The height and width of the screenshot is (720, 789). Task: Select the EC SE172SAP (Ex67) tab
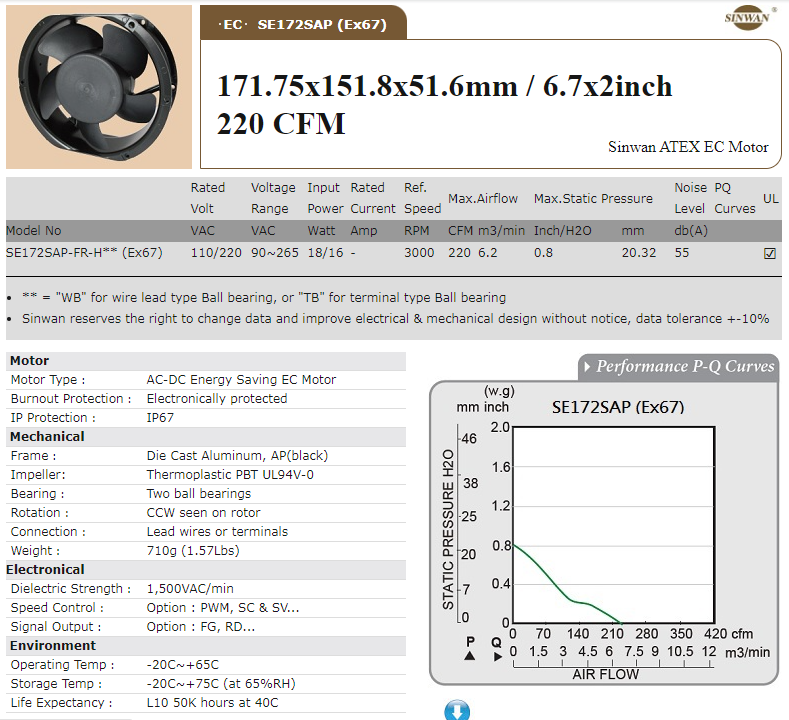click(x=304, y=23)
